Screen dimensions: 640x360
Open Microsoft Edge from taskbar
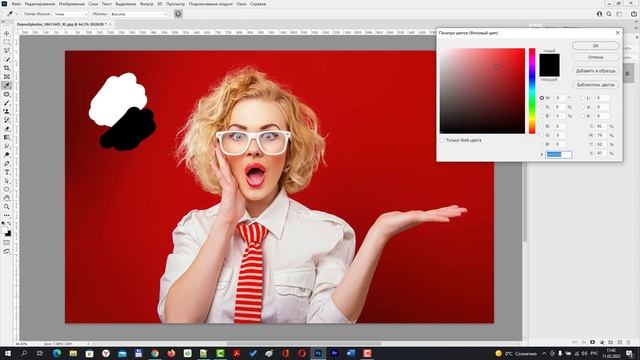(57, 353)
